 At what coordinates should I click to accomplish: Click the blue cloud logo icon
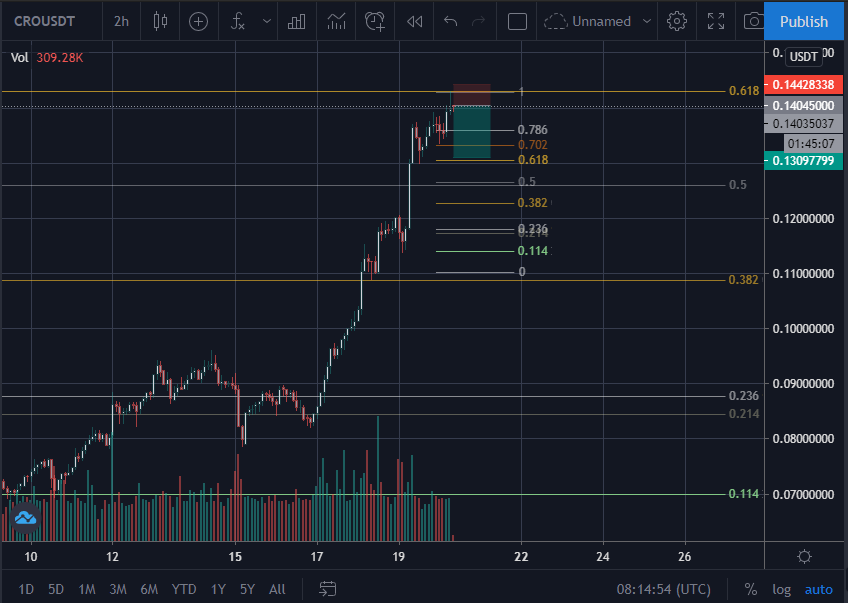[x=25, y=518]
